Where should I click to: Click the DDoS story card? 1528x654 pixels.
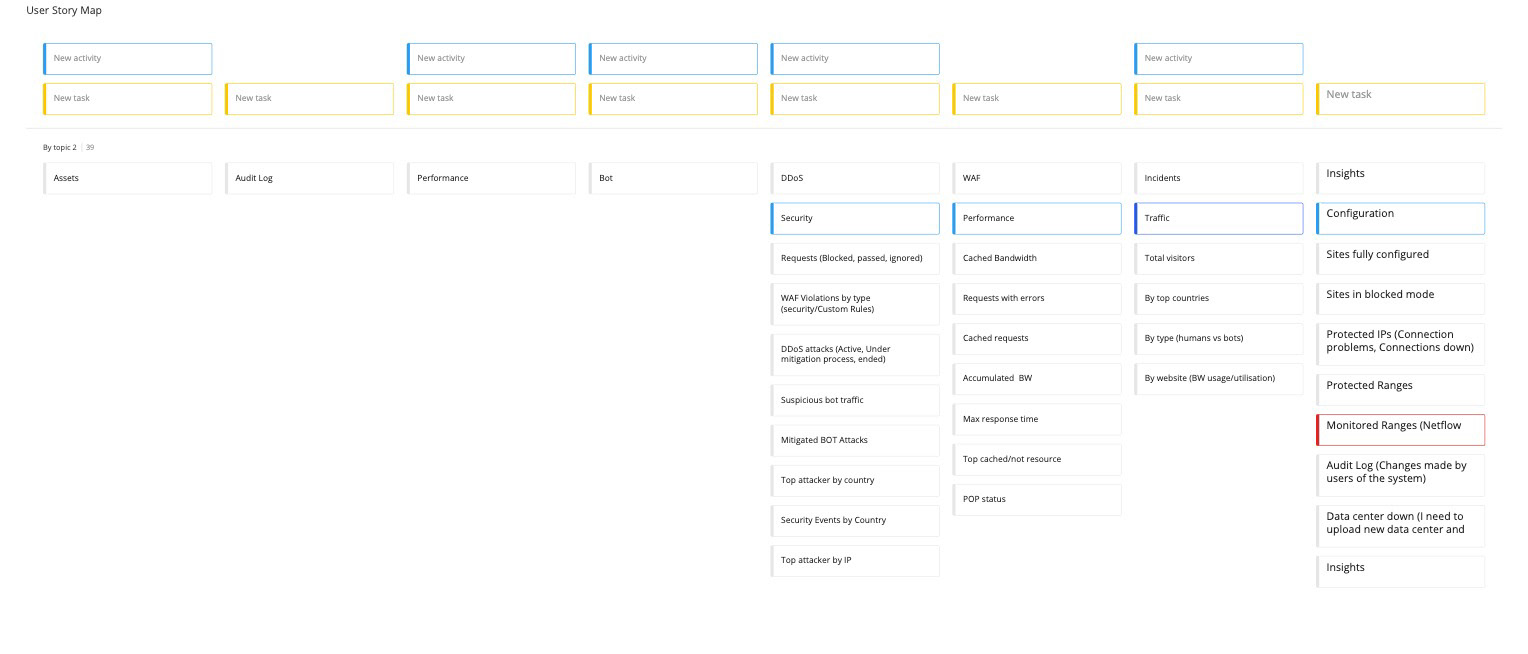[x=855, y=178]
